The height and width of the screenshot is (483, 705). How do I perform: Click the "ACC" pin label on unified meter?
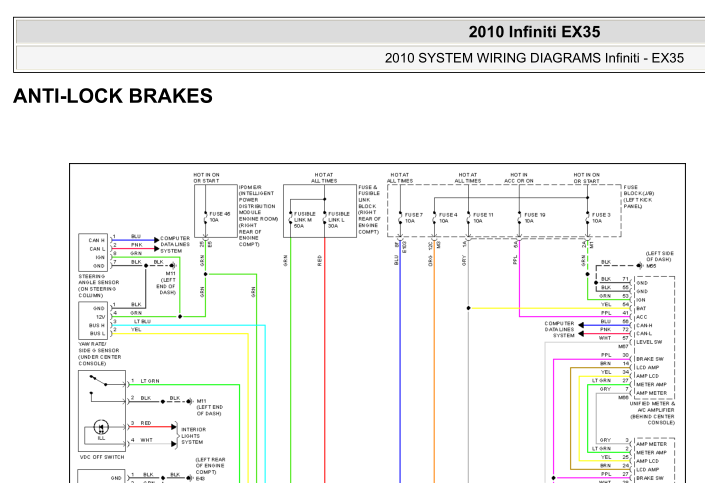[641, 317]
